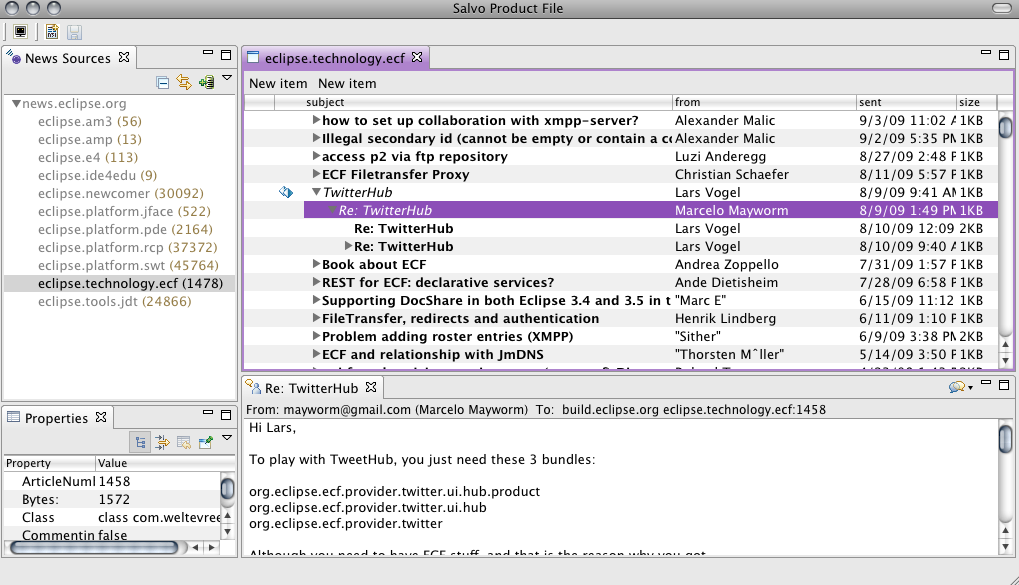Click the Show Advanced Properties icon
Viewport: 1019px width, 585px height.
pos(162,441)
